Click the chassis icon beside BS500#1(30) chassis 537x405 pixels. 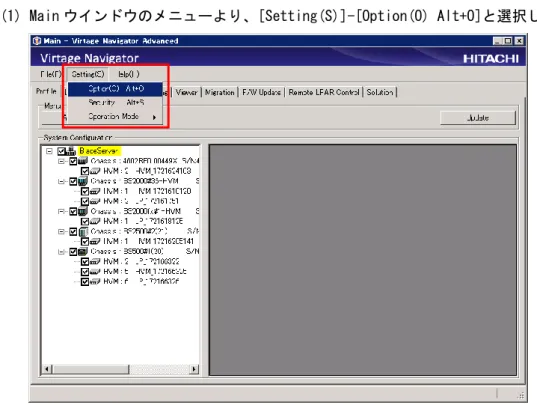coord(83,252)
